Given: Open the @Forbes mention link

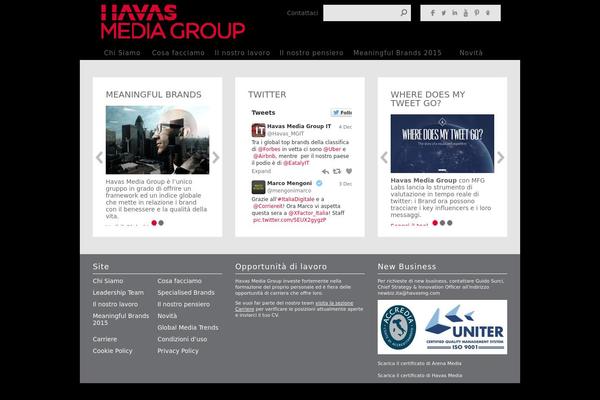Looking at the screenshot, I should tap(269, 149).
